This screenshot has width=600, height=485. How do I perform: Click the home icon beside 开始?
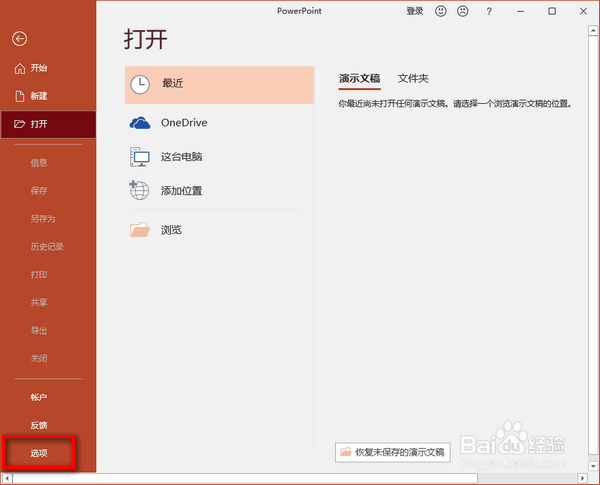pos(20,69)
